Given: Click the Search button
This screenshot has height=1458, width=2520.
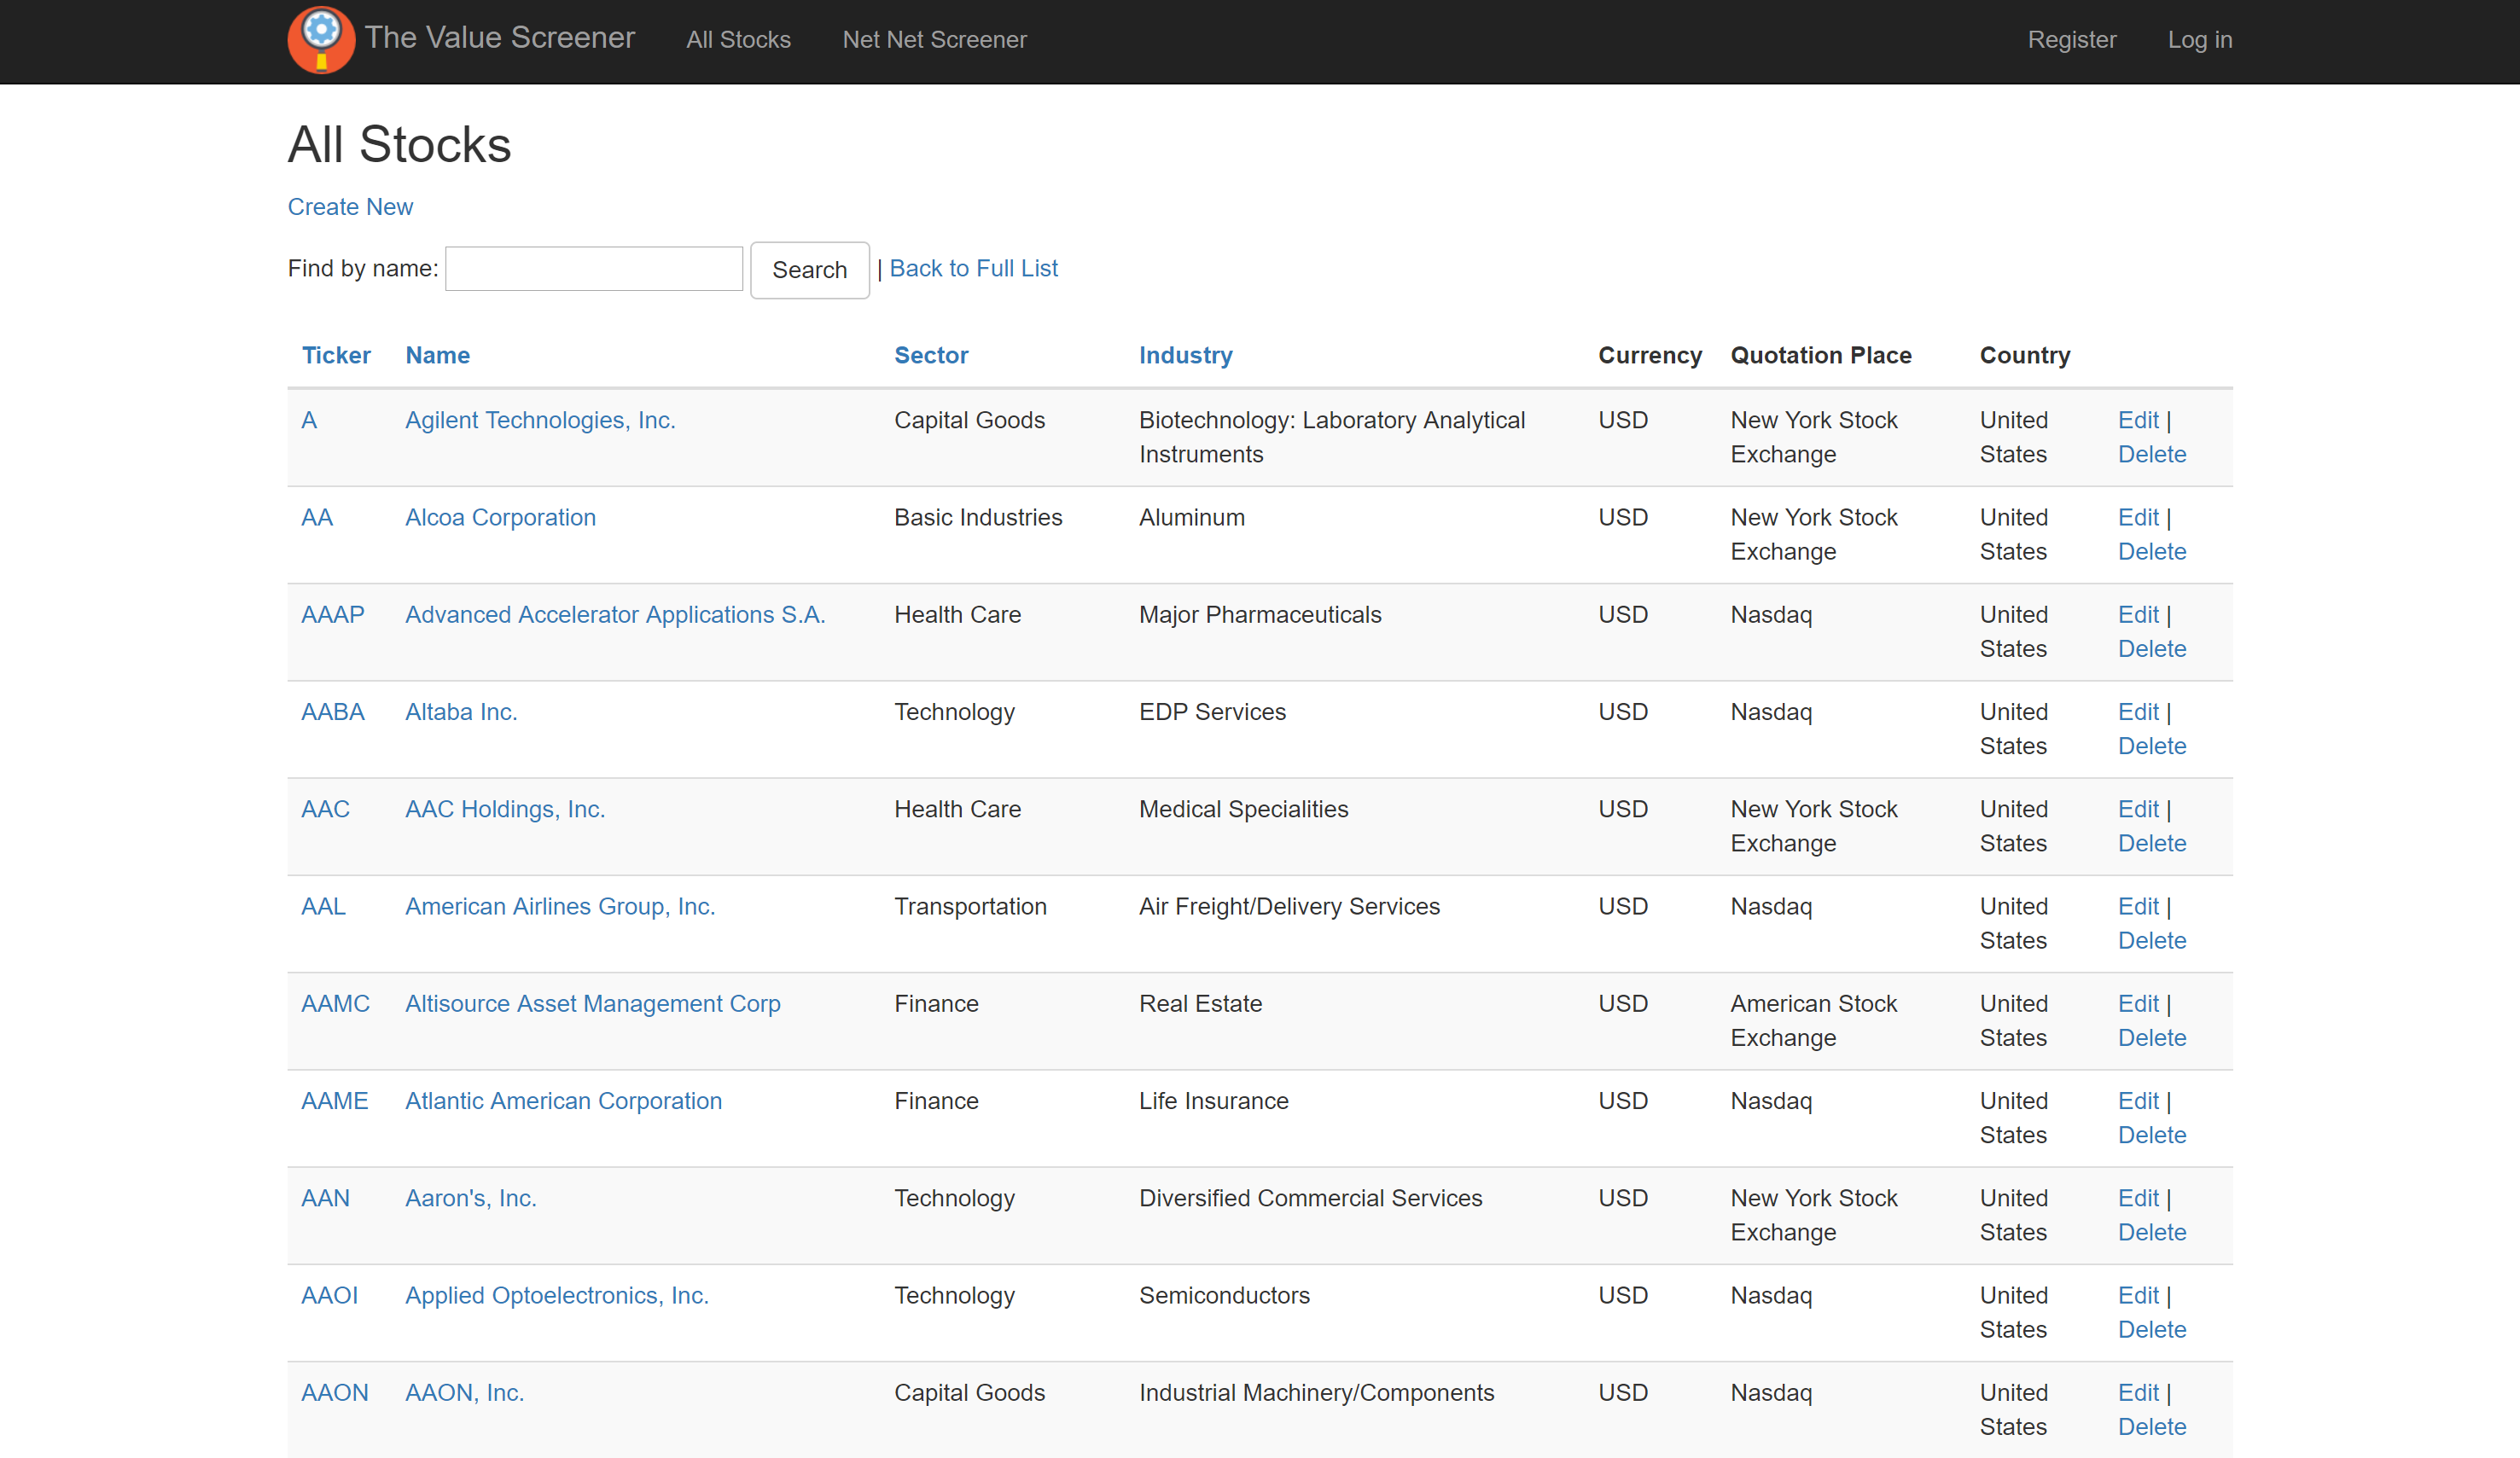Looking at the screenshot, I should point(810,270).
